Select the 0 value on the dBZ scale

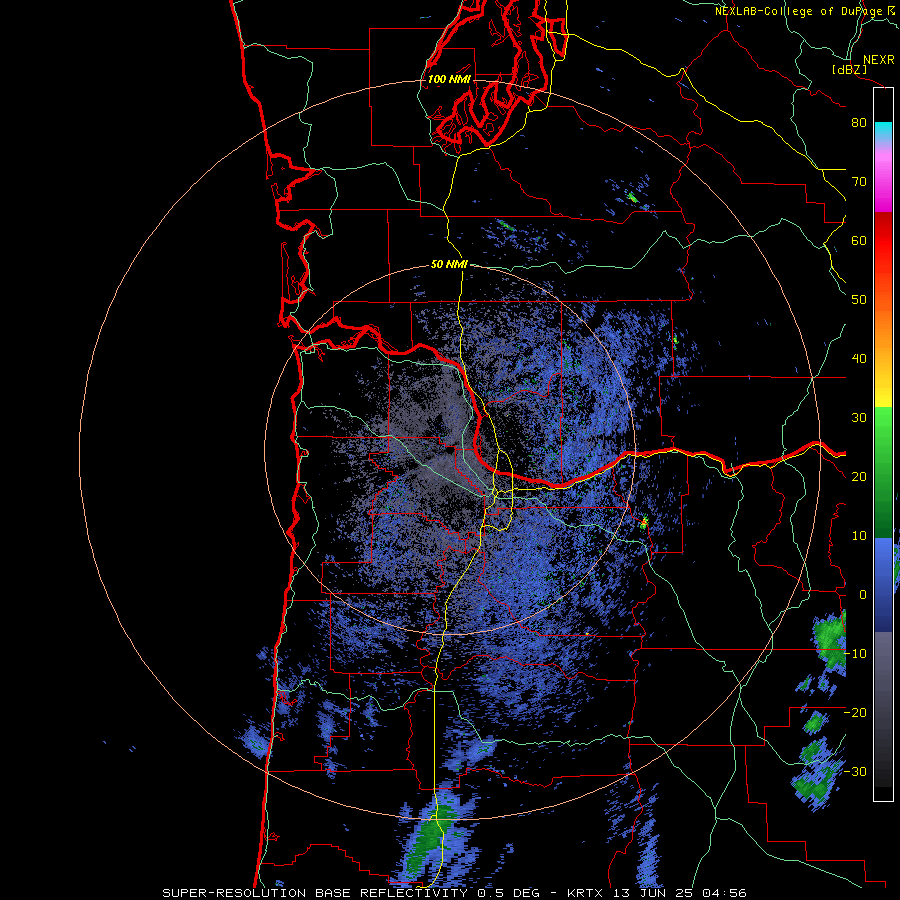click(x=863, y=595)
